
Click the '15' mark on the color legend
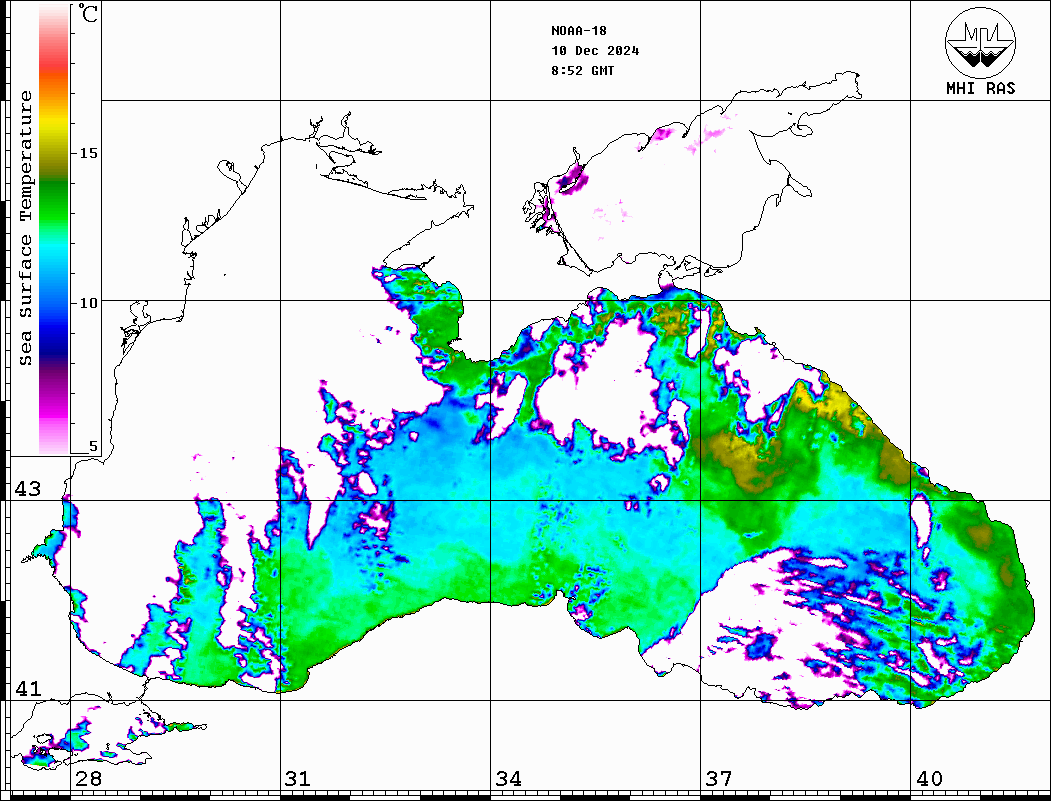coord(88,153)
